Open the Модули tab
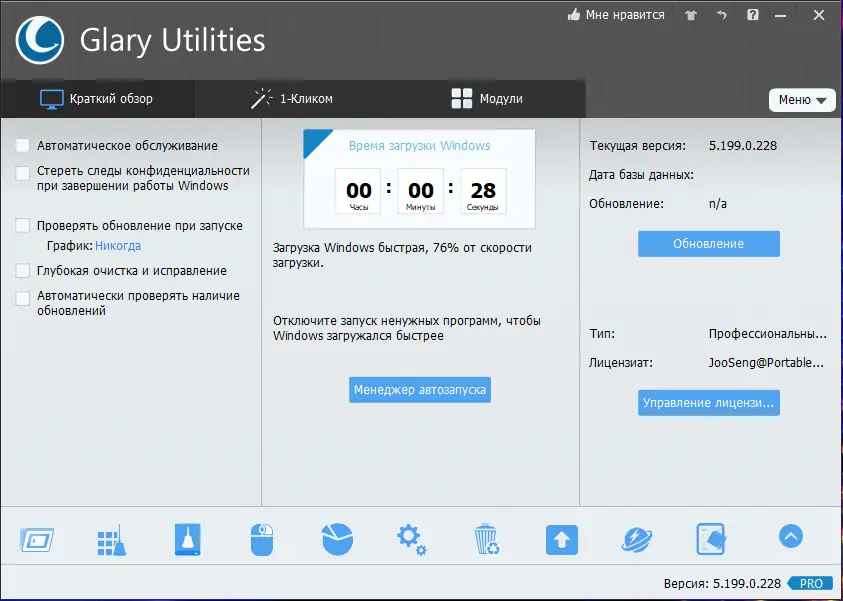The width and height of the screenshot is (843, 601). [x=488, y=98]
